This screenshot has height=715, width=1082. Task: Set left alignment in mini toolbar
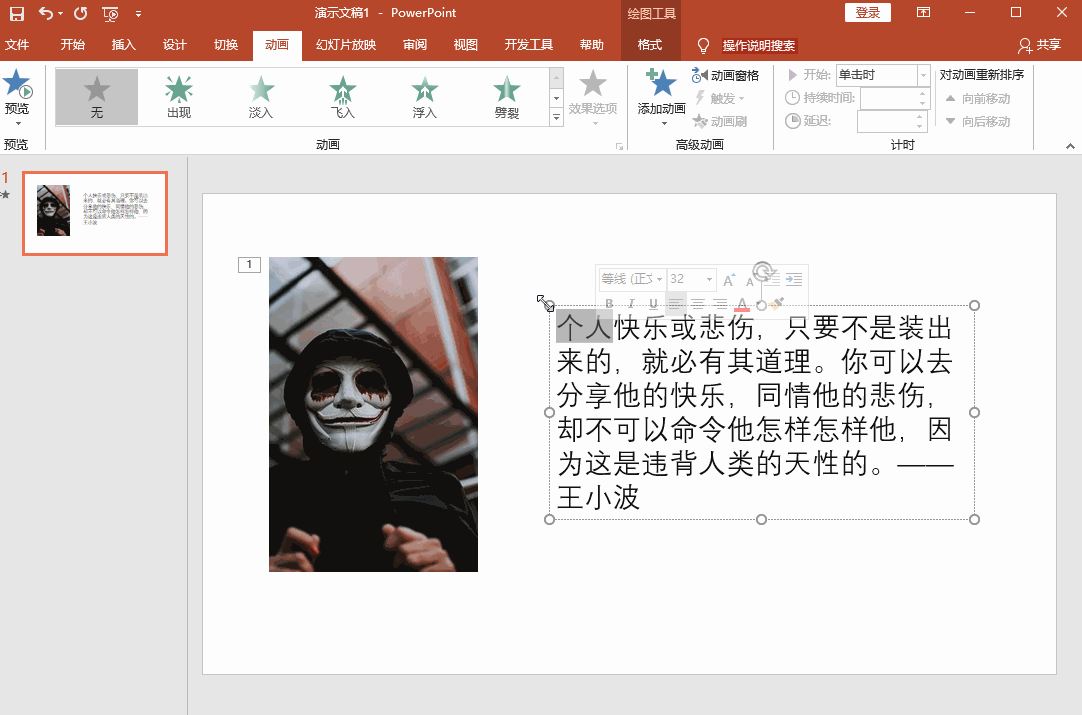[676, 303]
